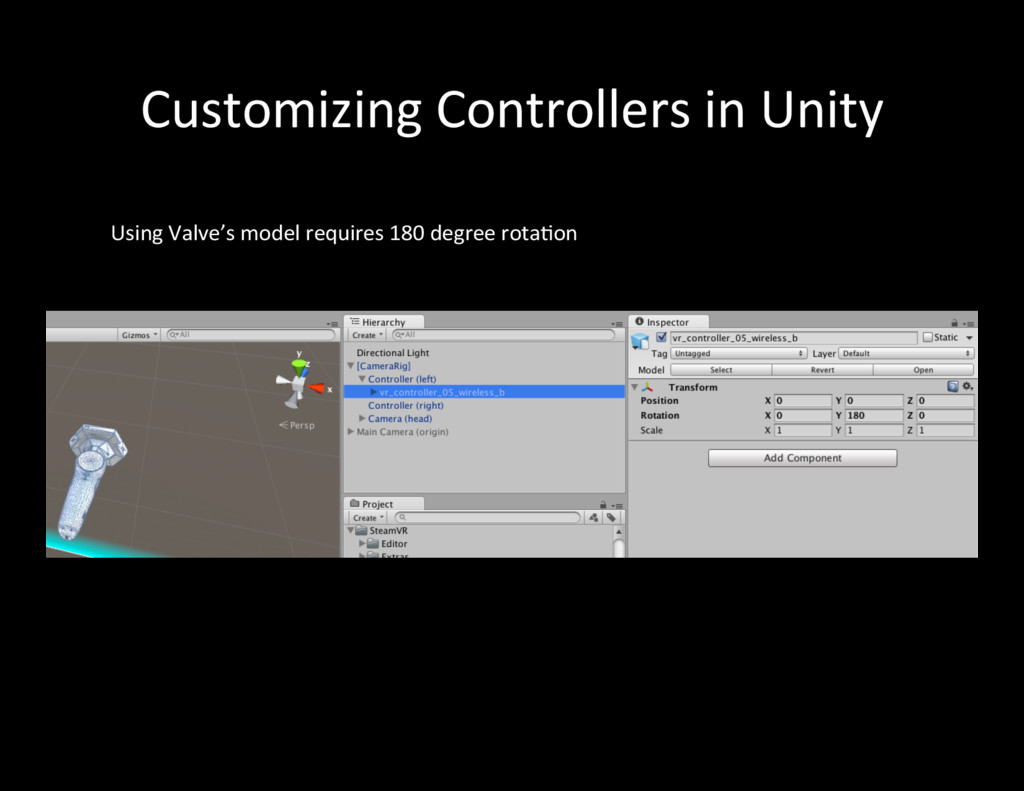Toggle Persp projection label in Scene view
This screenshot has width=1024, height=791.
coord(296,425)
